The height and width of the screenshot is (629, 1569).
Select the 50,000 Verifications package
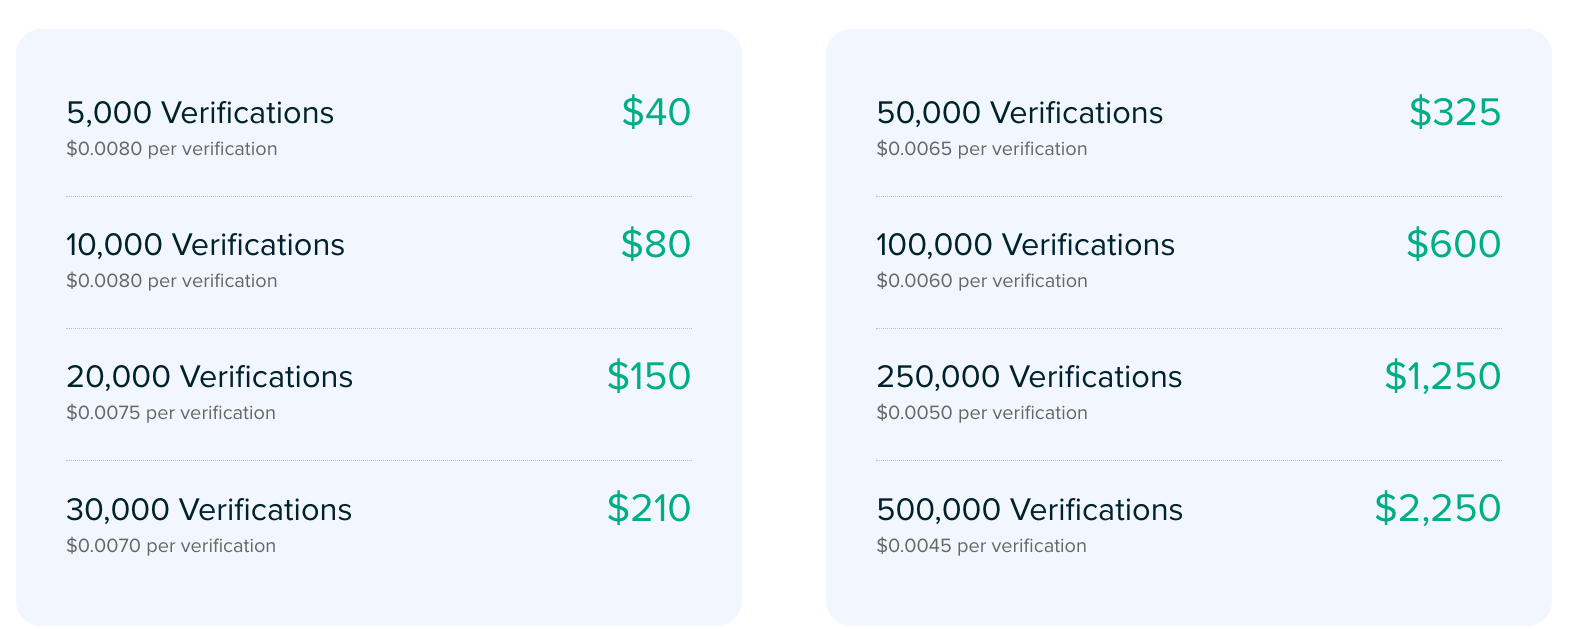point(1019,113)
